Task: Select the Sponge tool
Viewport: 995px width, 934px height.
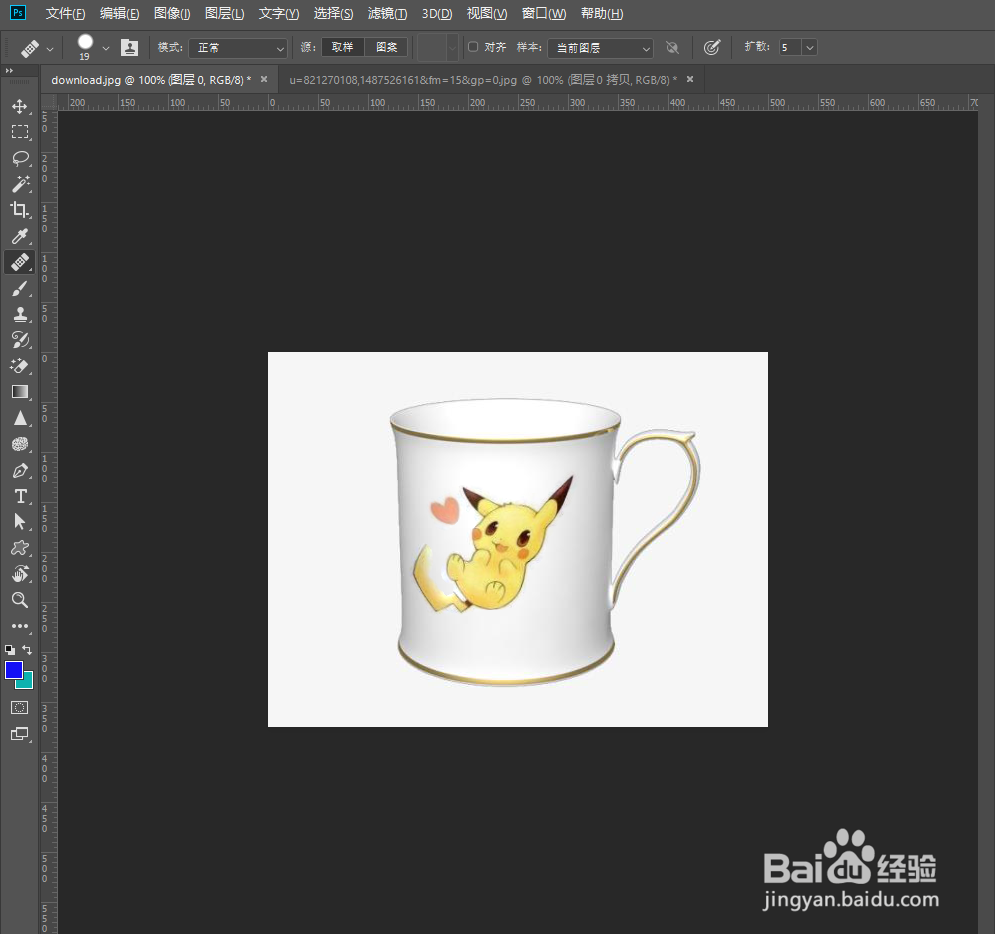Action: (x=20, y=444)
